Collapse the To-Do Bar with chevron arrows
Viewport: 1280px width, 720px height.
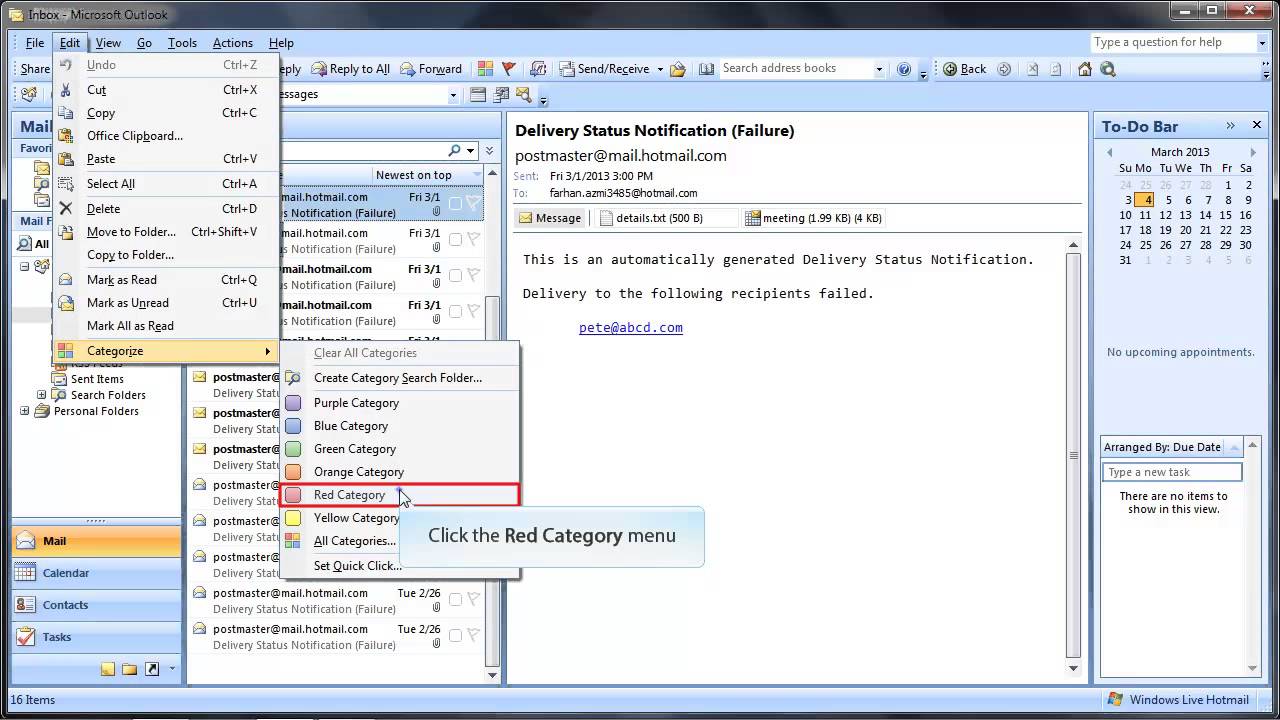click(x=1231, y=126)
